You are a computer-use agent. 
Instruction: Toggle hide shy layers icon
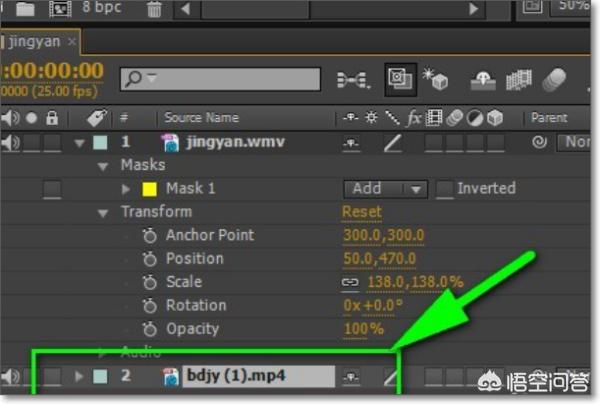click(x=483, y=80)
